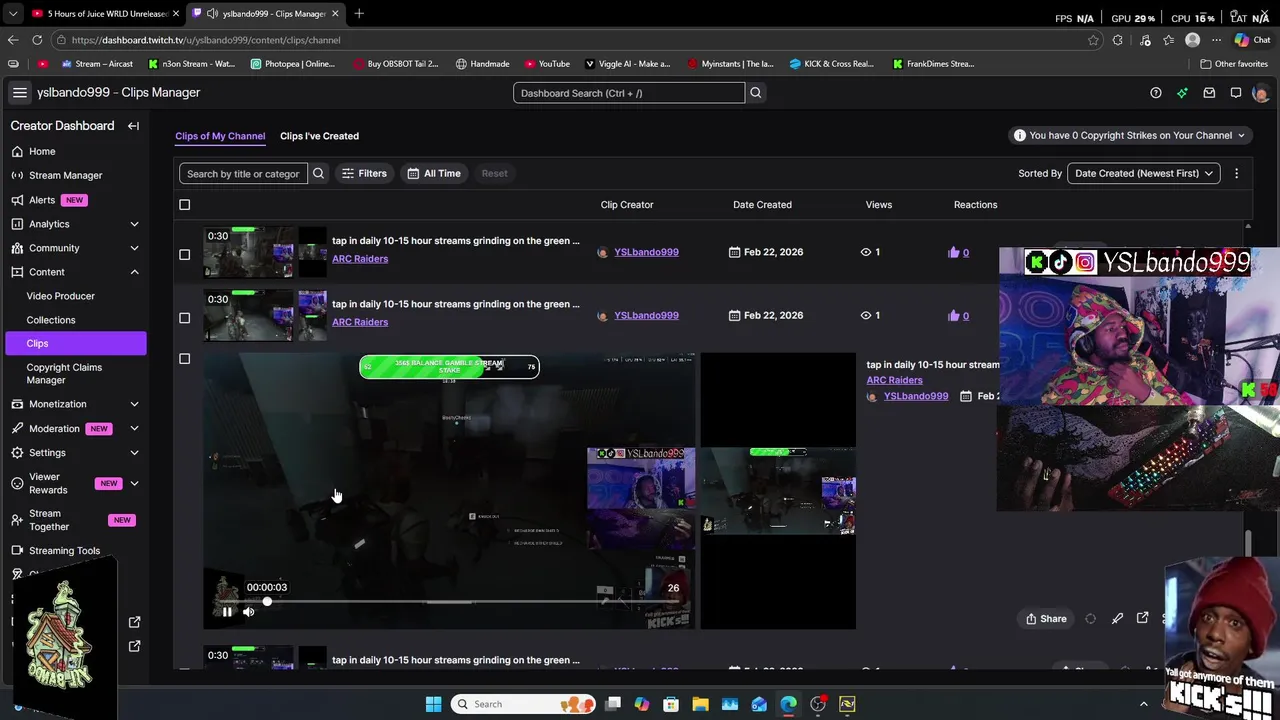This screenshot has width=1280, height=720.
Task: Click the clips list vertical scrollbar
Action: click(1247, 542)
